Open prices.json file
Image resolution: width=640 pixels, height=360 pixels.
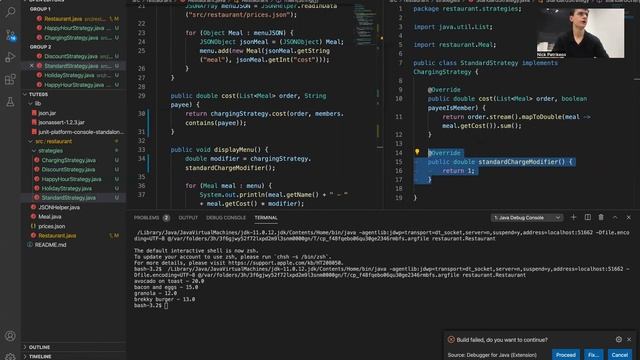(73, 226)
